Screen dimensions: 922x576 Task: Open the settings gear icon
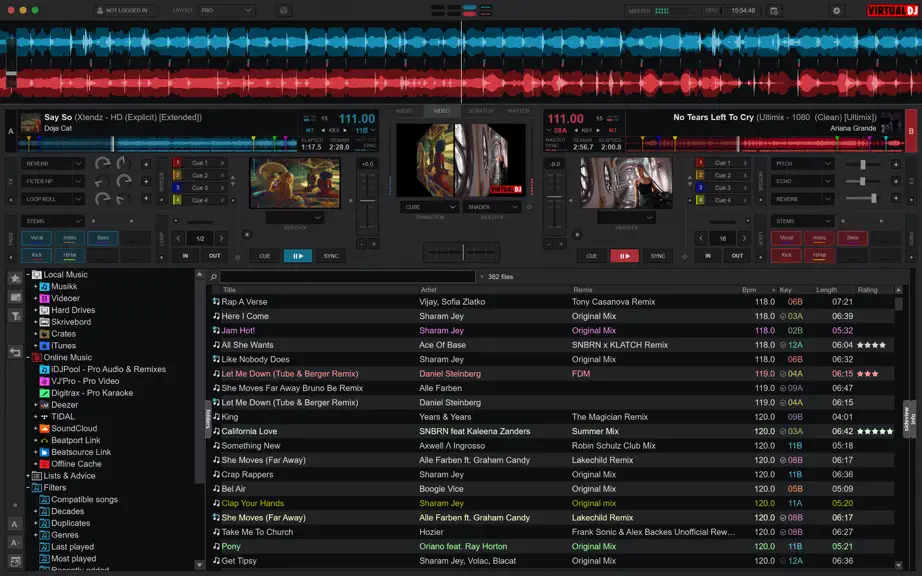[x=836, y=11]
